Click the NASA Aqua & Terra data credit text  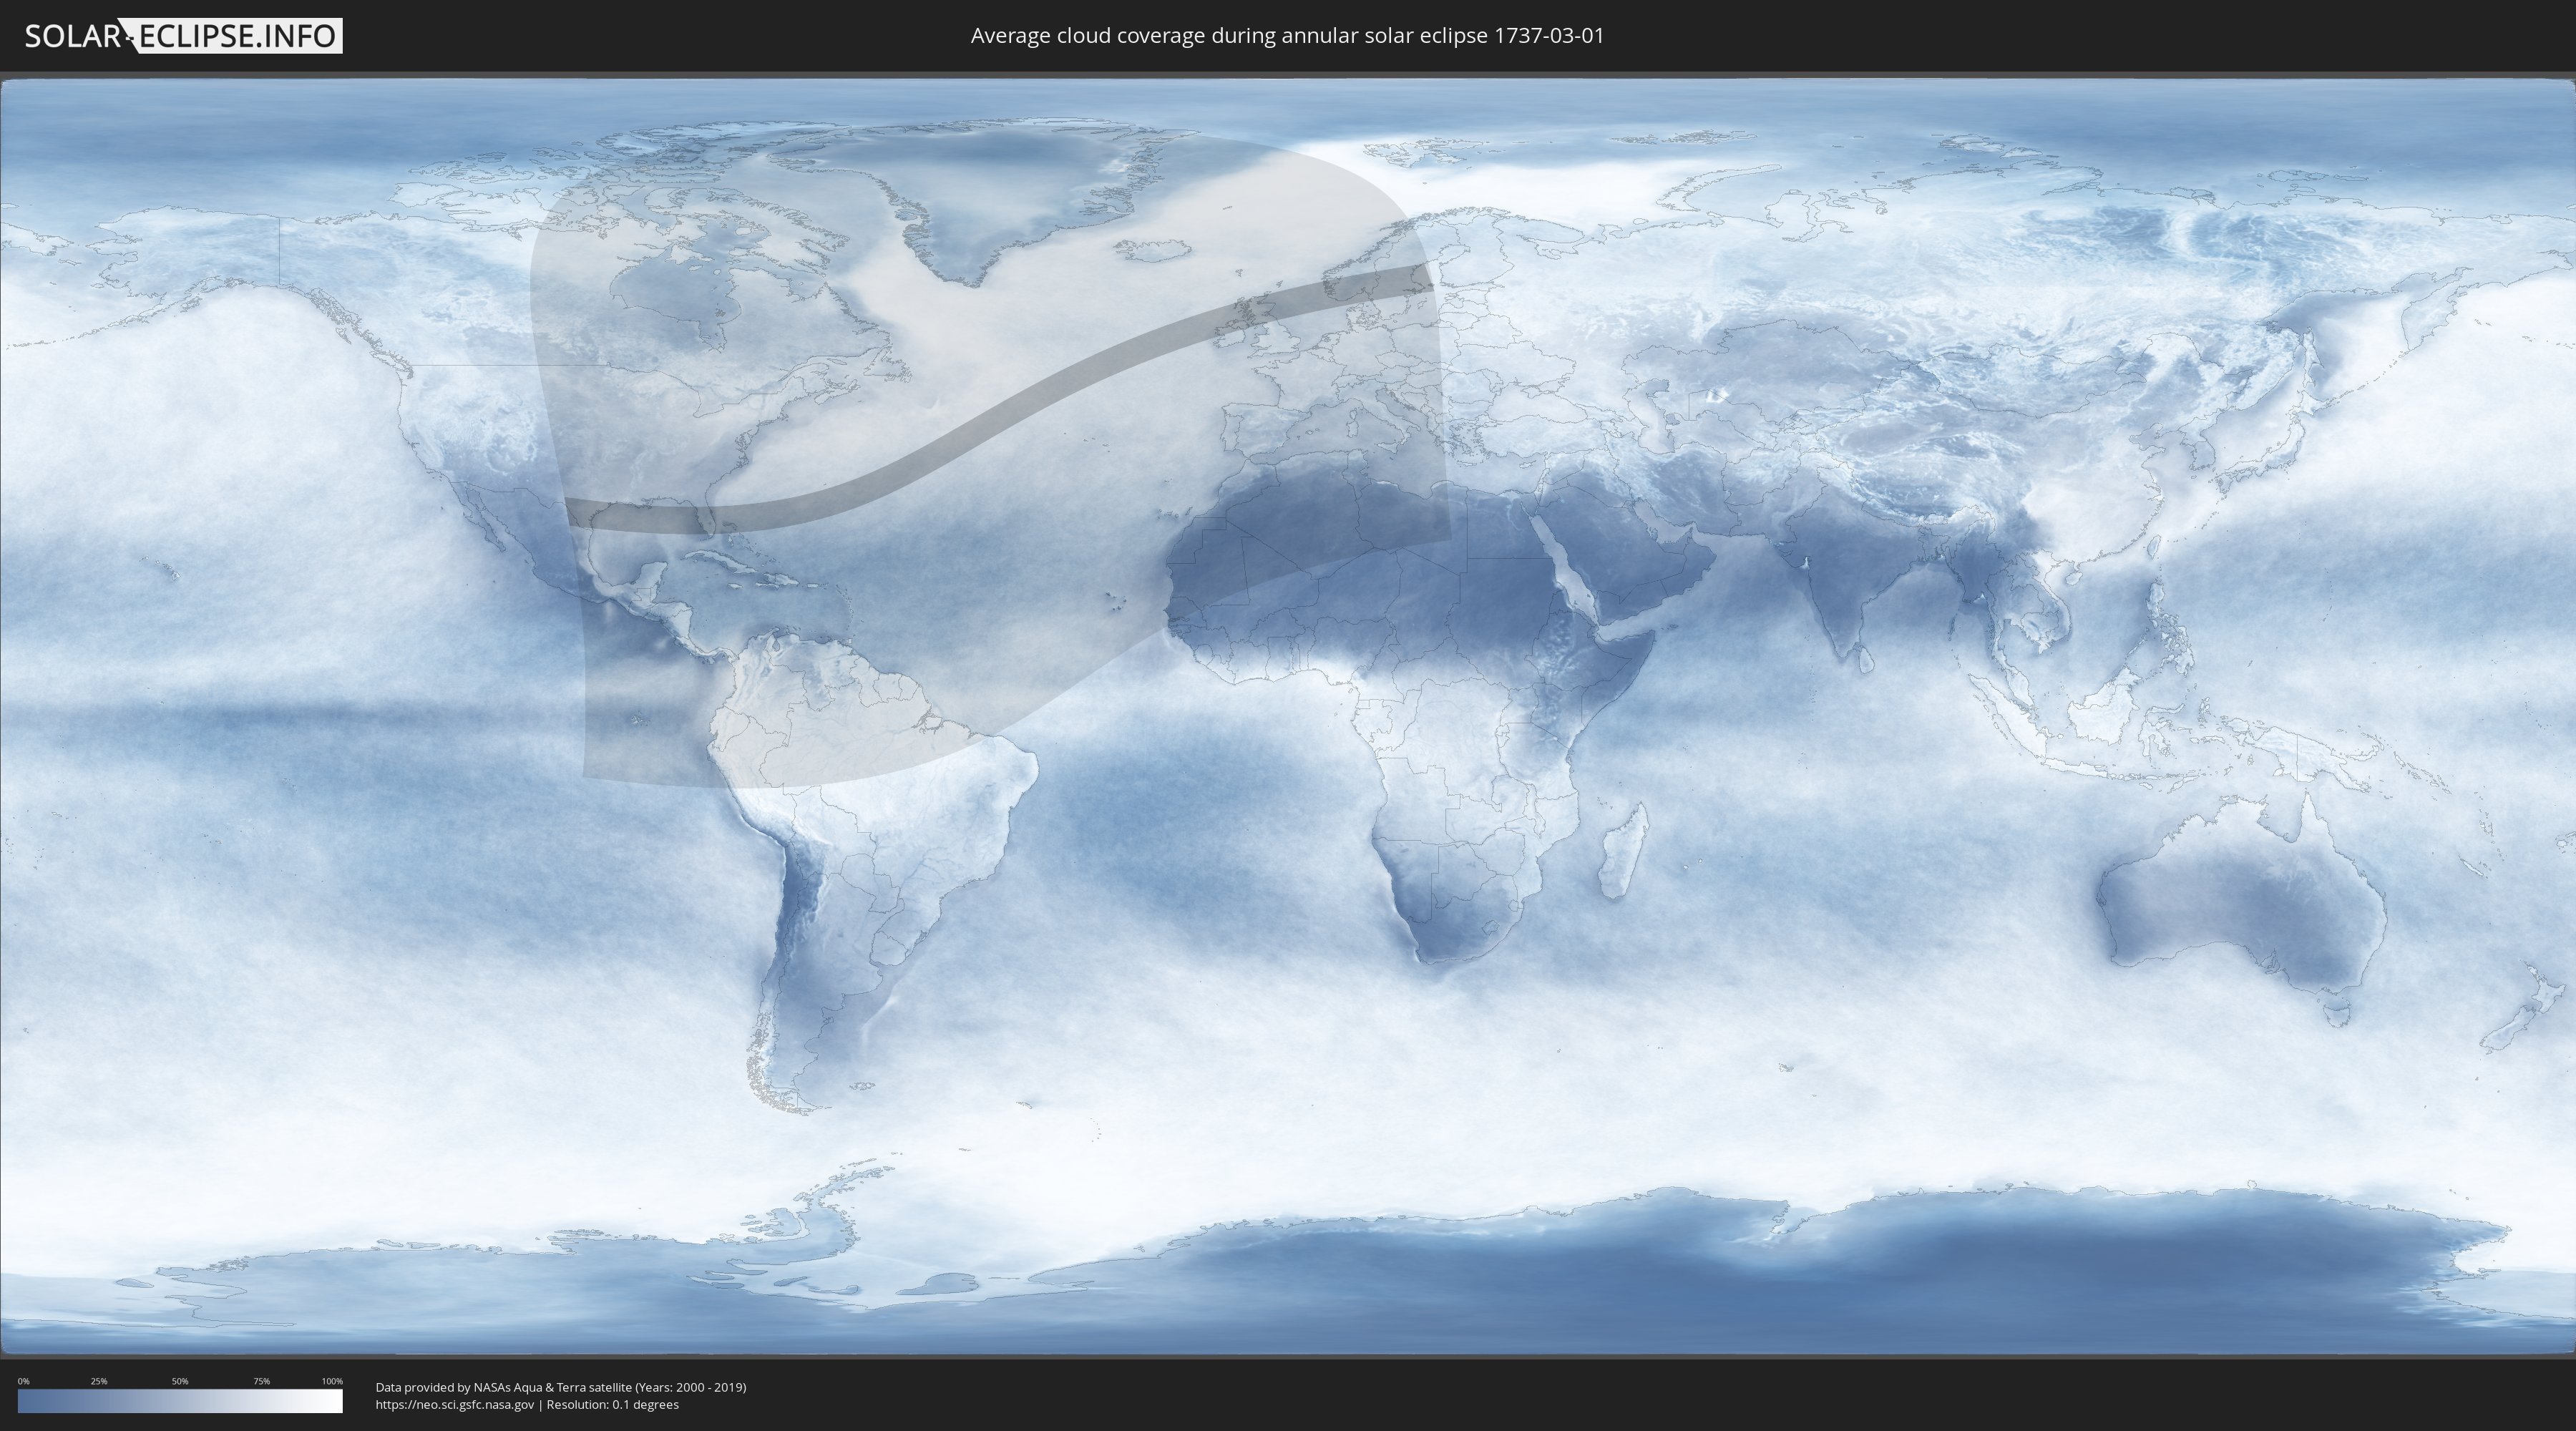point(561,1387)
